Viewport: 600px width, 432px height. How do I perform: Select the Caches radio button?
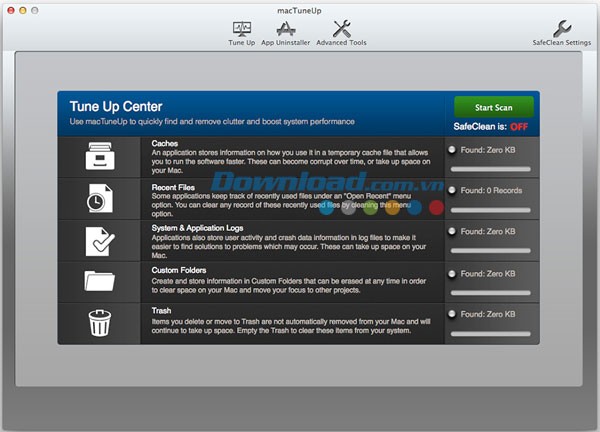452,149
